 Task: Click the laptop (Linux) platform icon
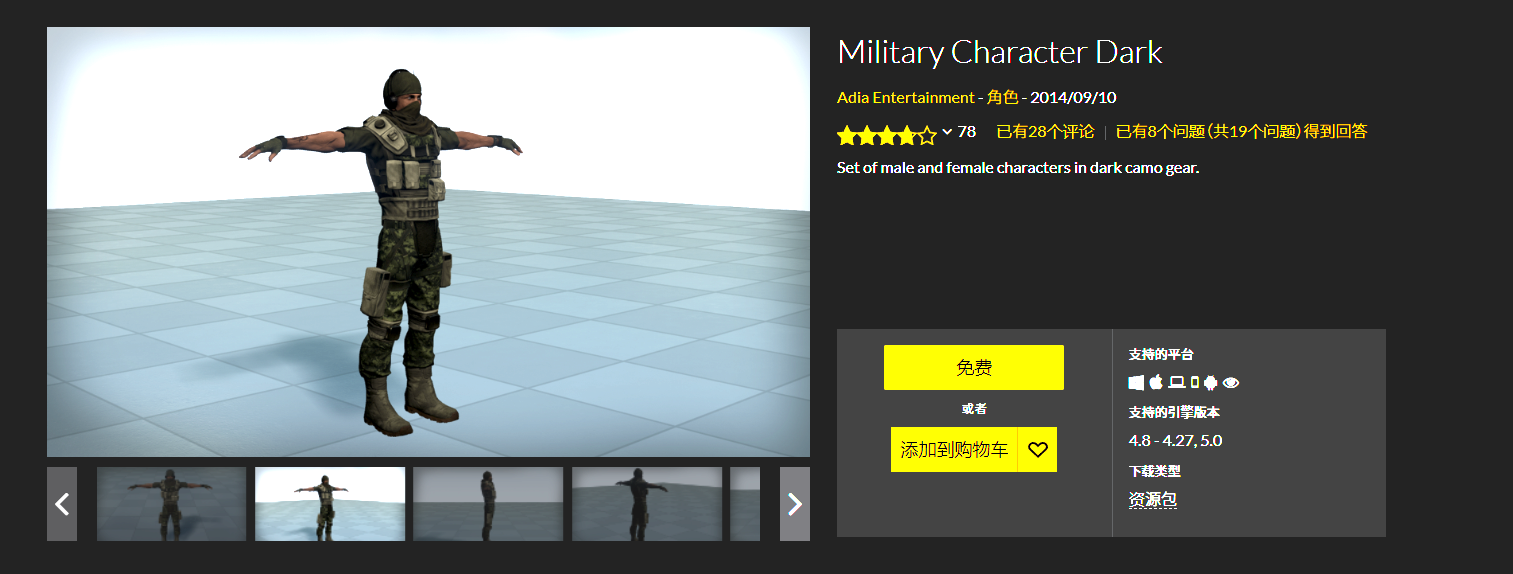click(1177, 382)
